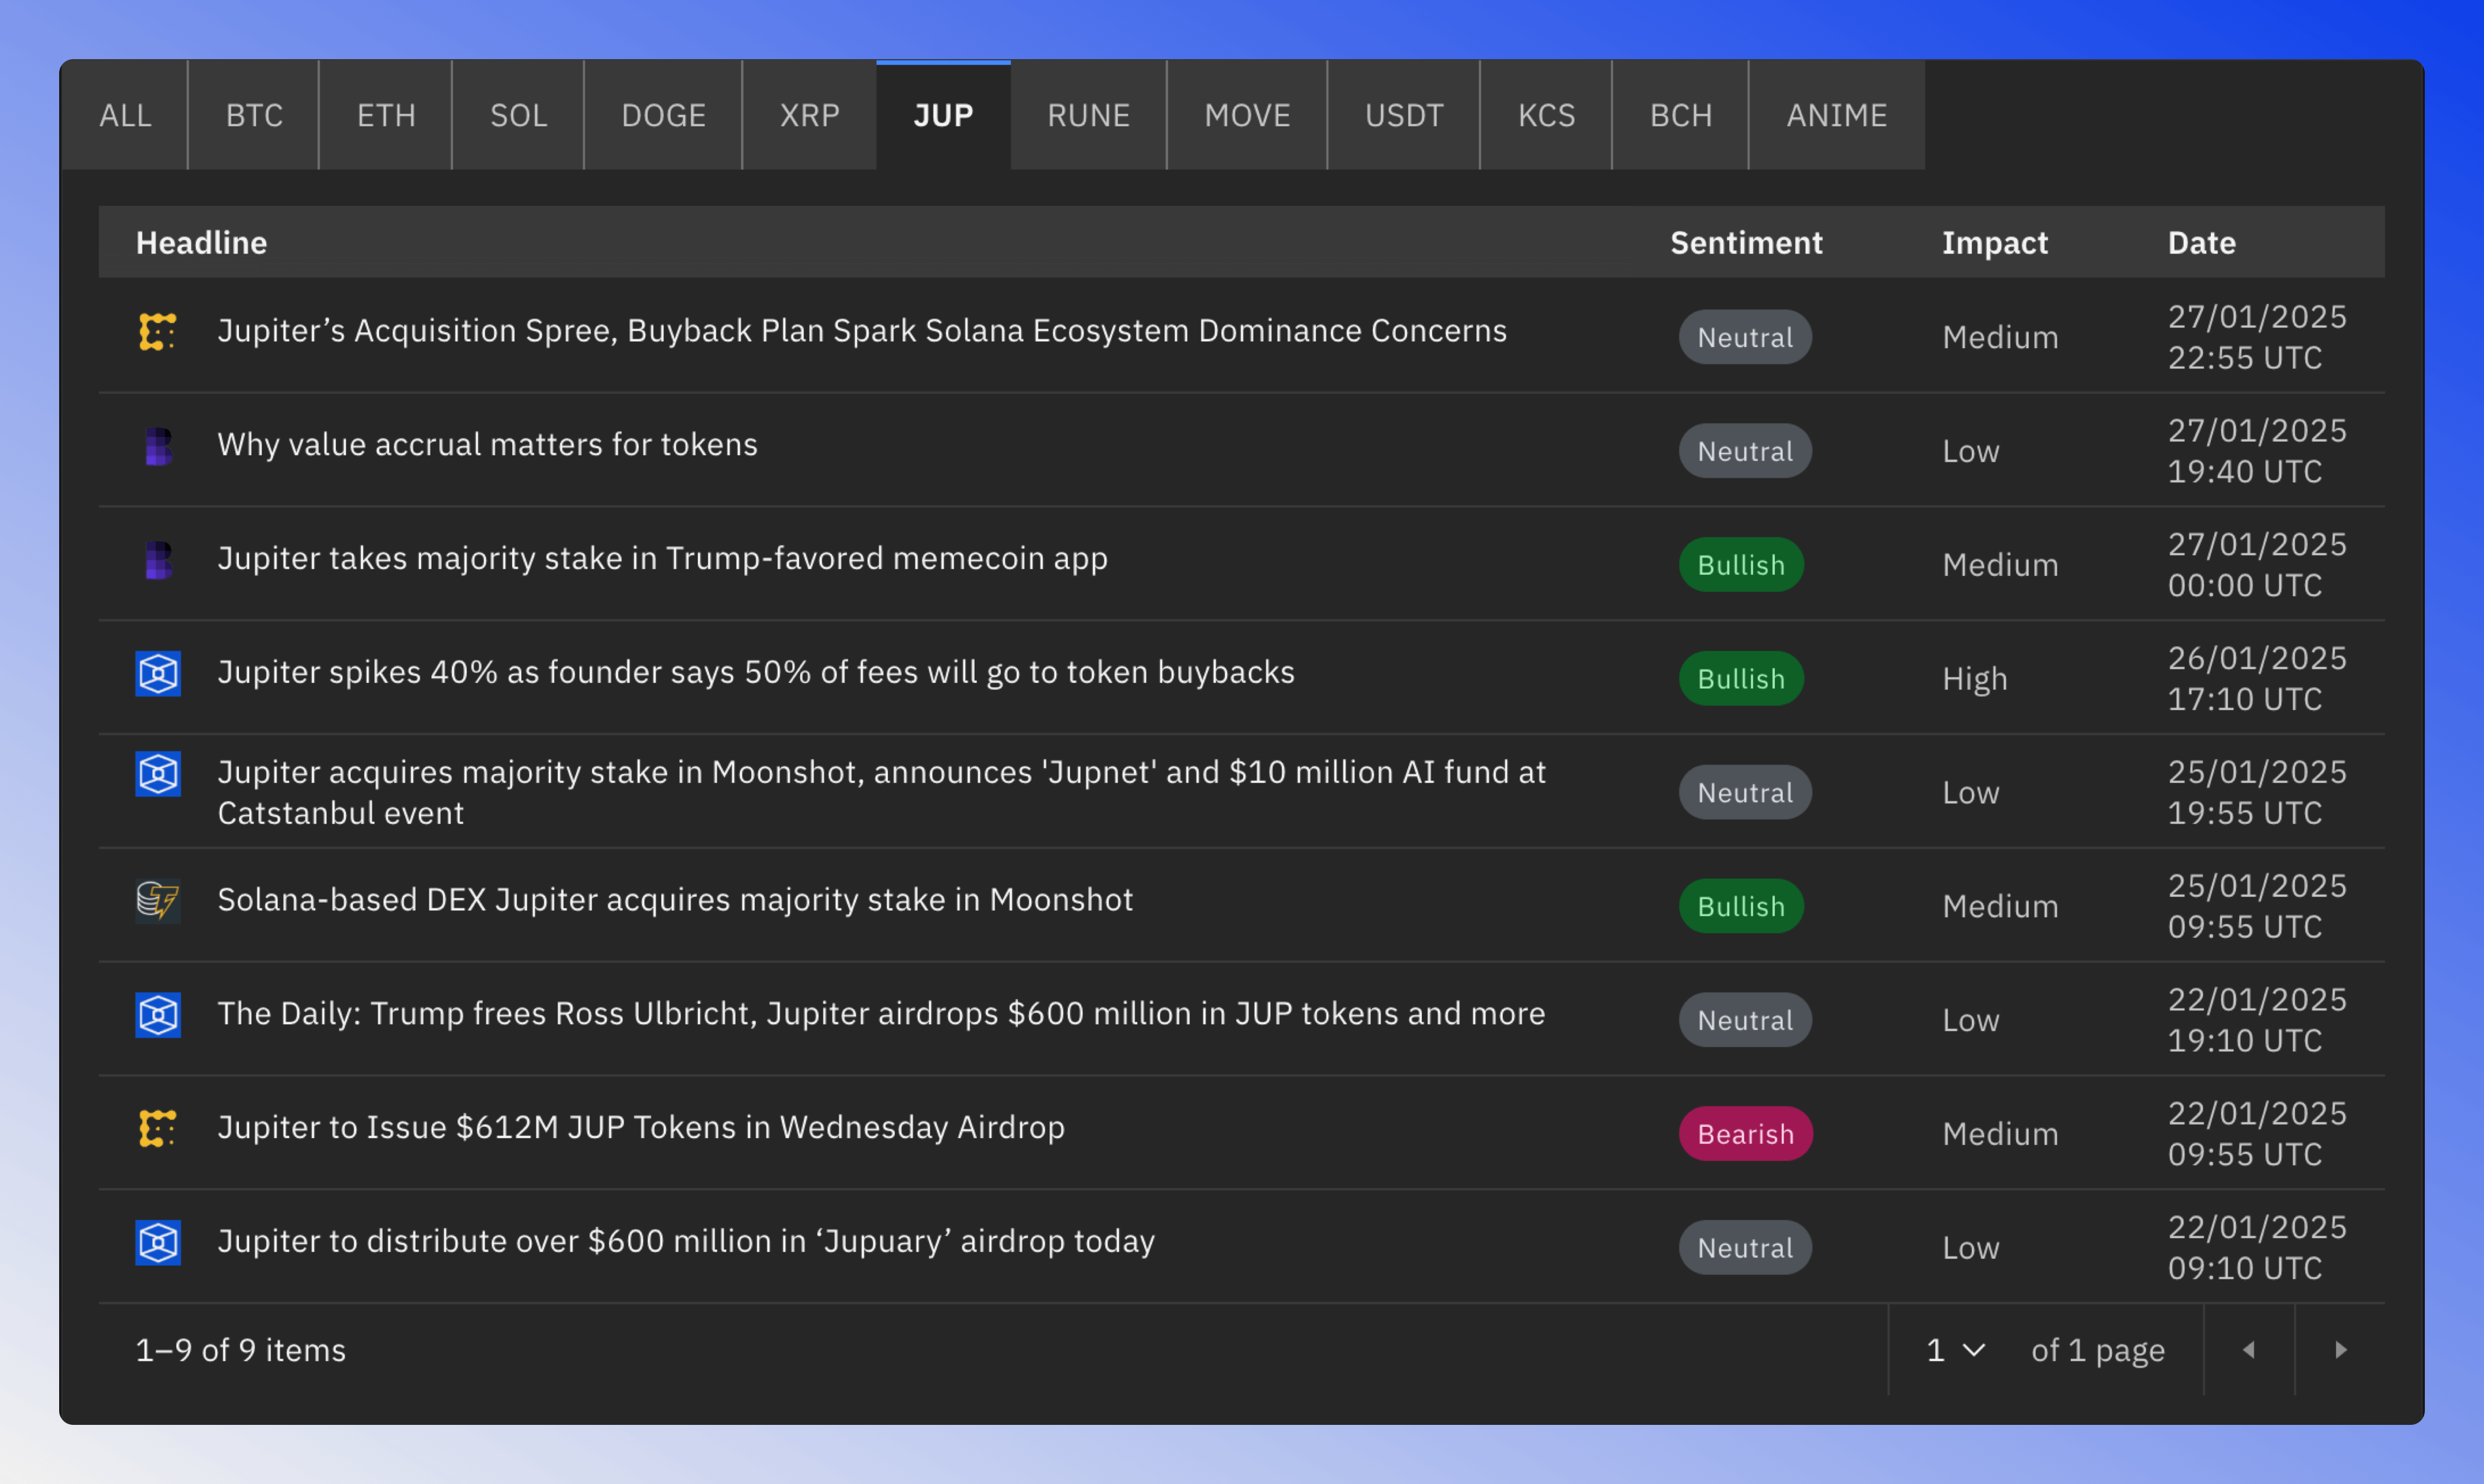Click the KCS filter icon tab
Viewport: 2484px width, 1484px height.
[x=1546, y=115]
